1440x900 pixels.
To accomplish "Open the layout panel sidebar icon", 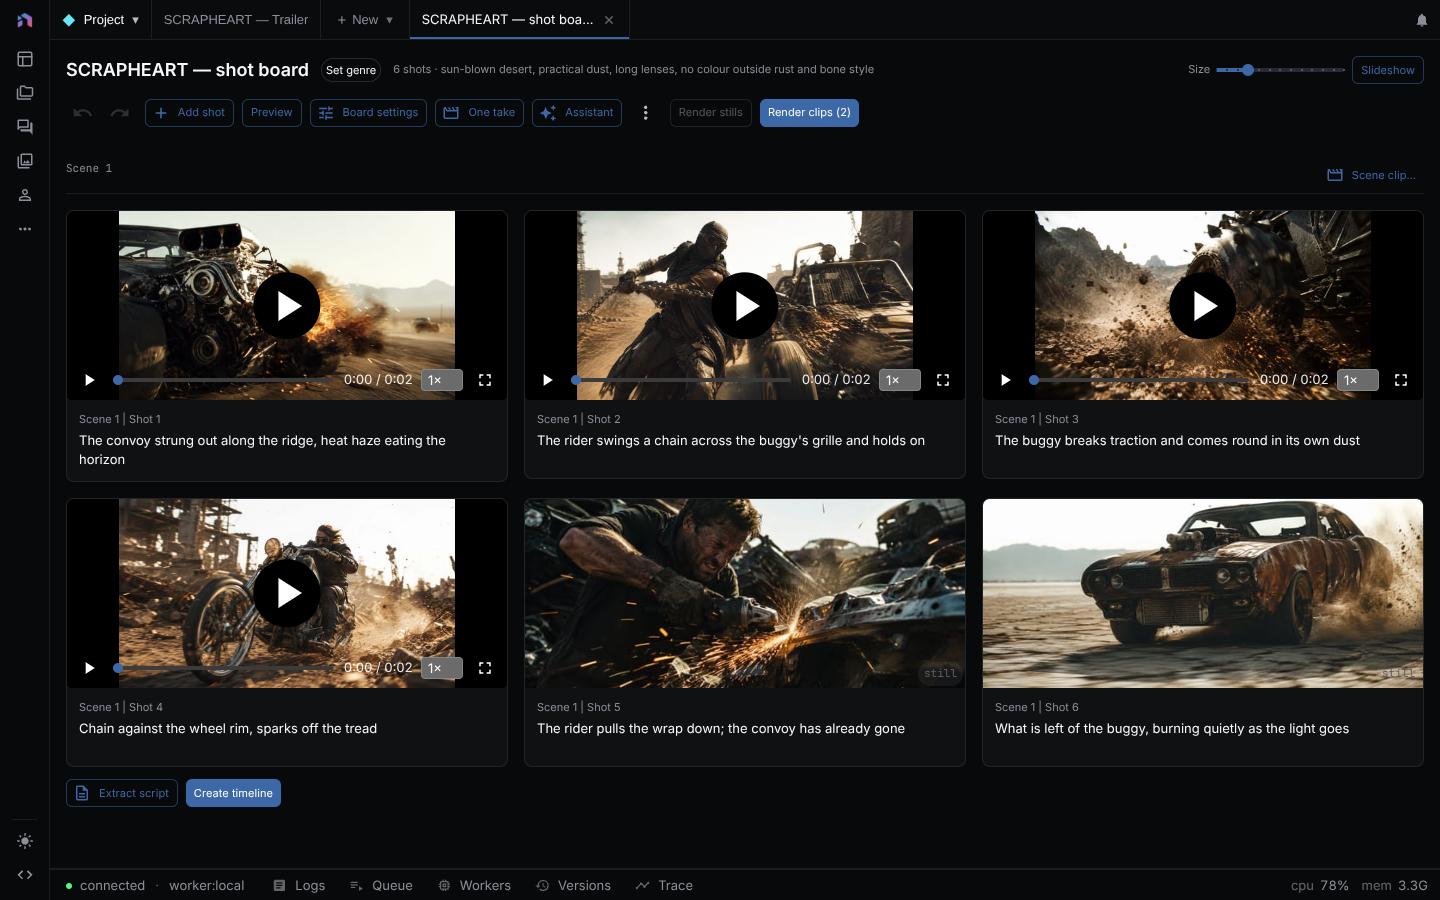I will (x=25, y=59).
